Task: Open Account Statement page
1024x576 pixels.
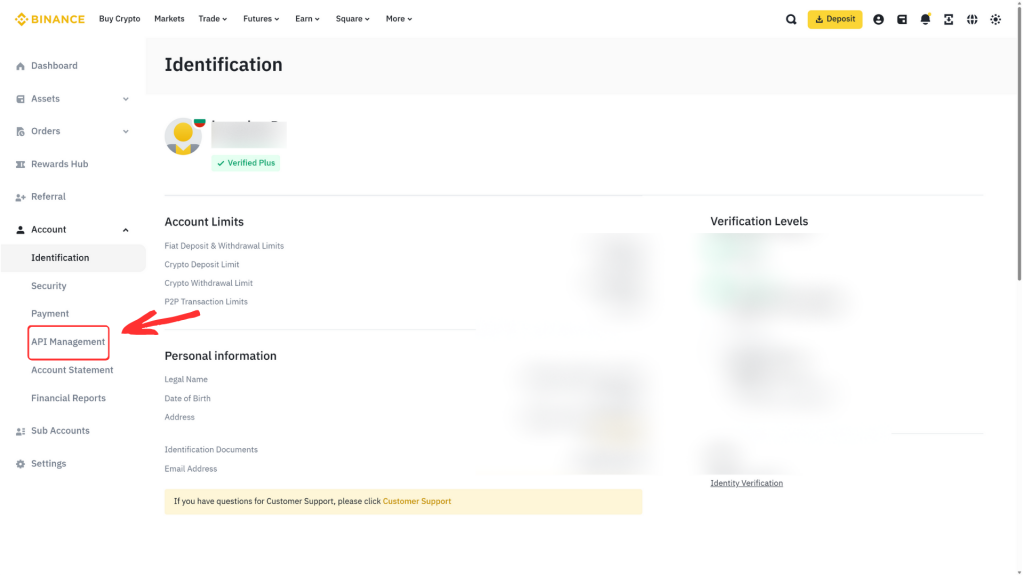Action: [x=73, y=370]
